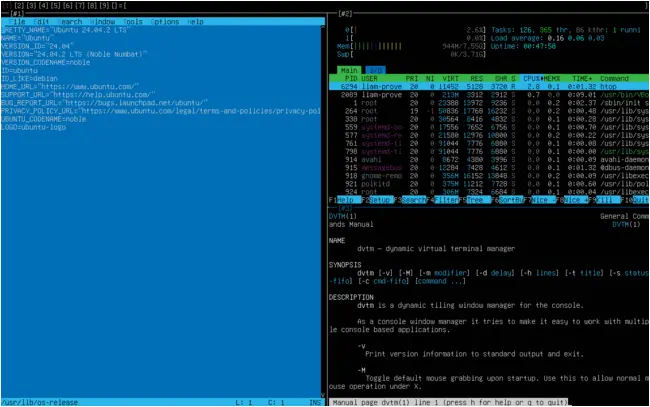Click the F2 Setup button in htop
This screenshot has width=650, height=407.
pyautogui.click(x=378, y=200)
